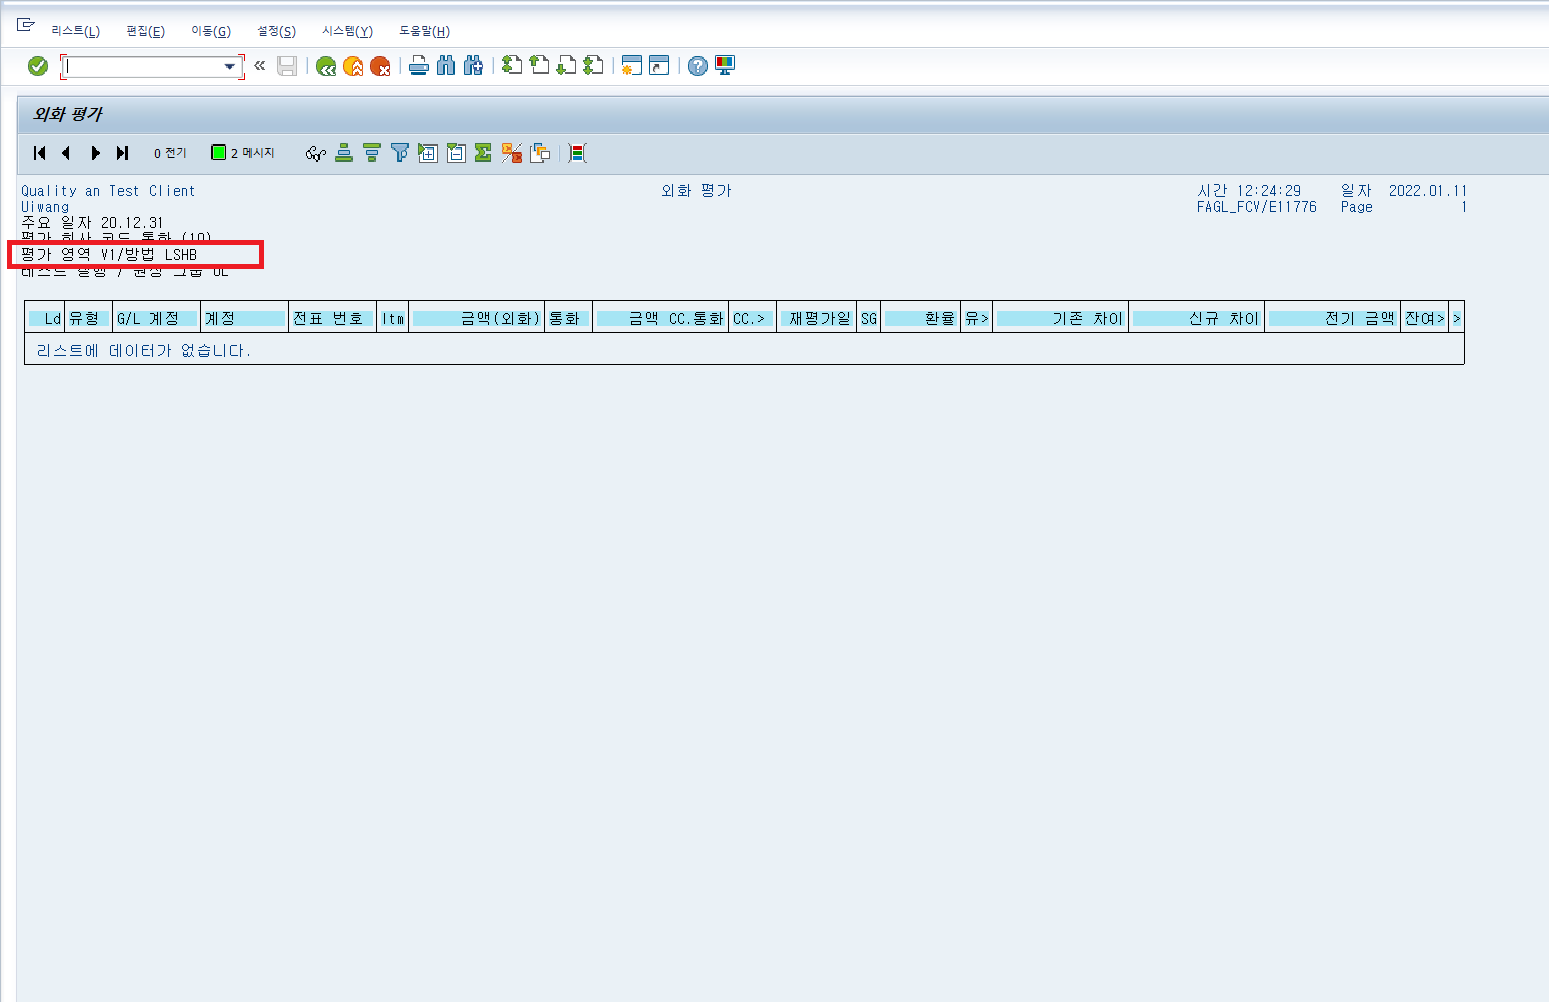Select the 통화 column header
Image resolution: width=1549 pixels, height=1002 pixels.
click(568, 319)
